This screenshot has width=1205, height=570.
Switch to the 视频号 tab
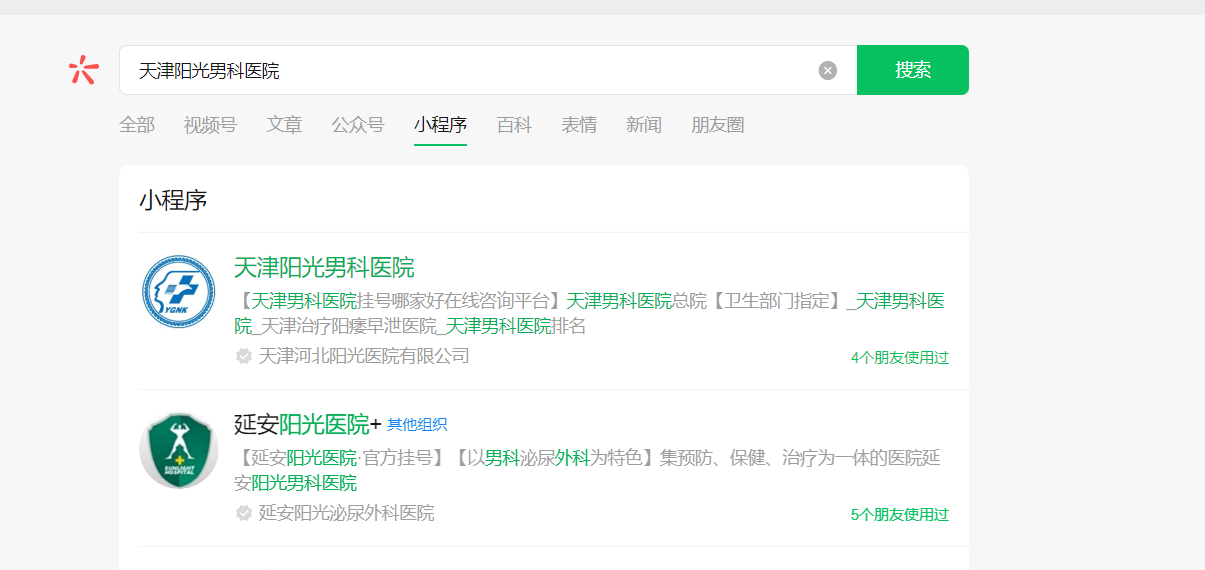click(x=210, y=125)
